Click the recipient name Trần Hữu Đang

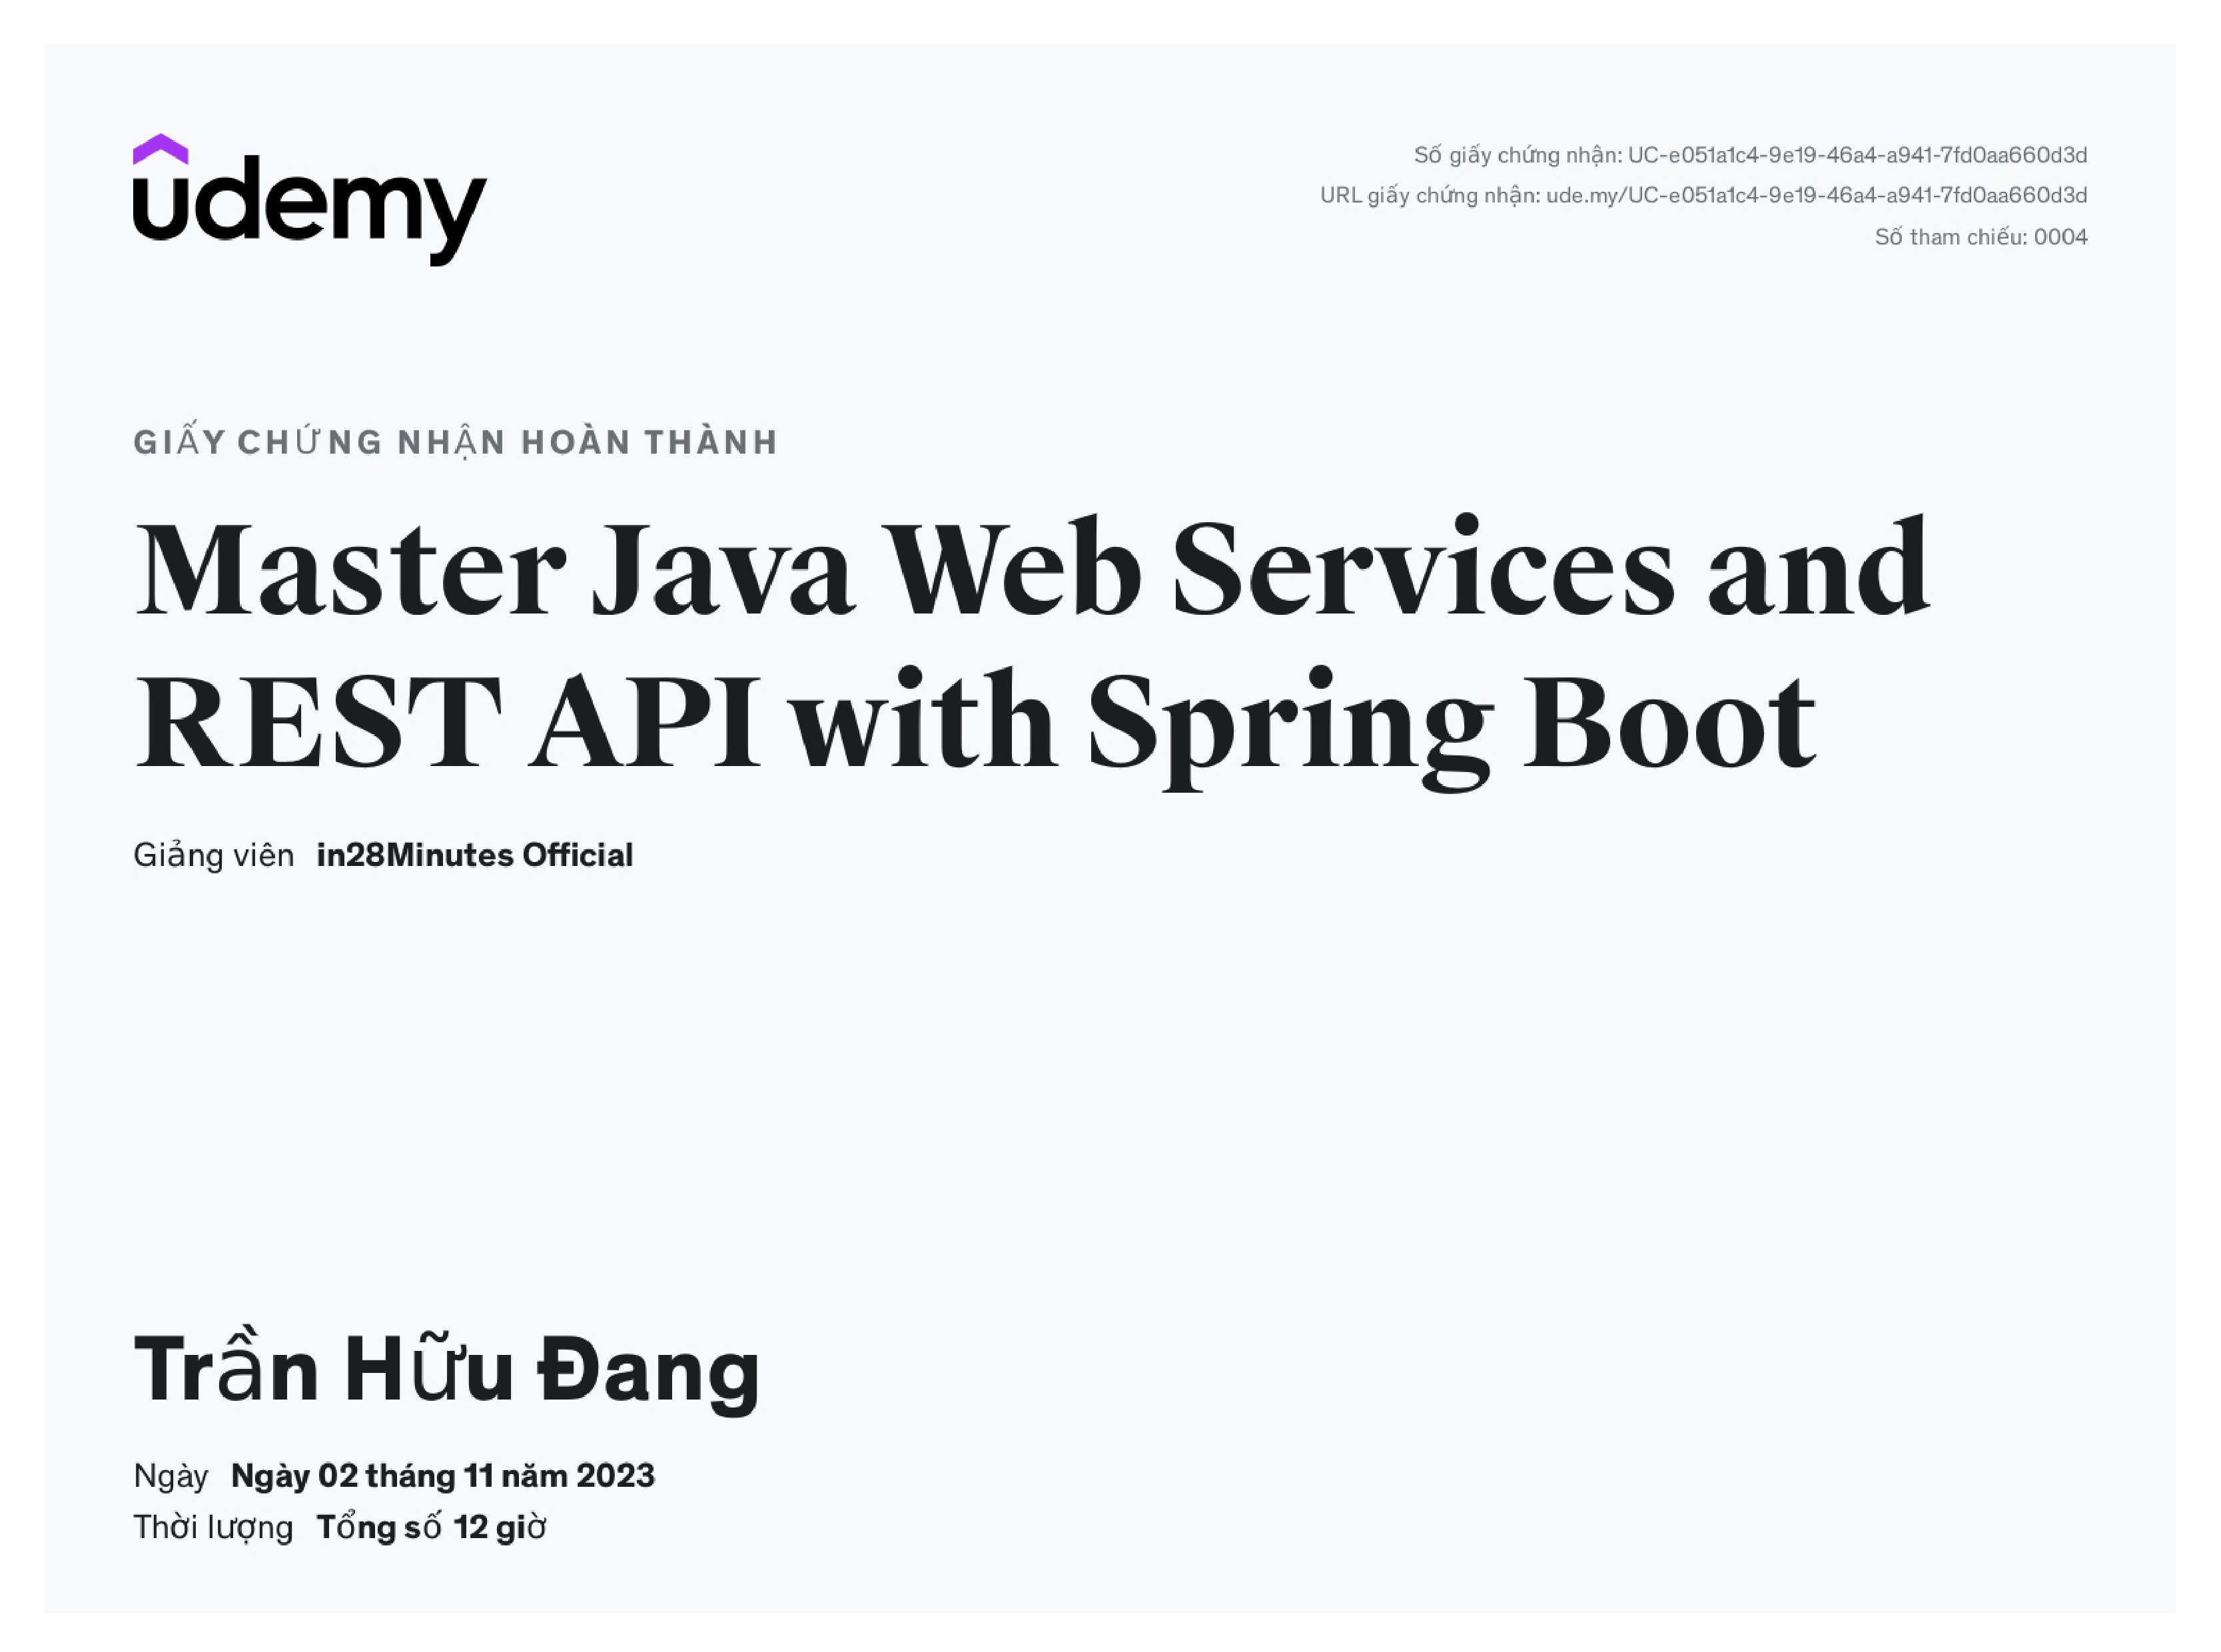click(446, 1369)
